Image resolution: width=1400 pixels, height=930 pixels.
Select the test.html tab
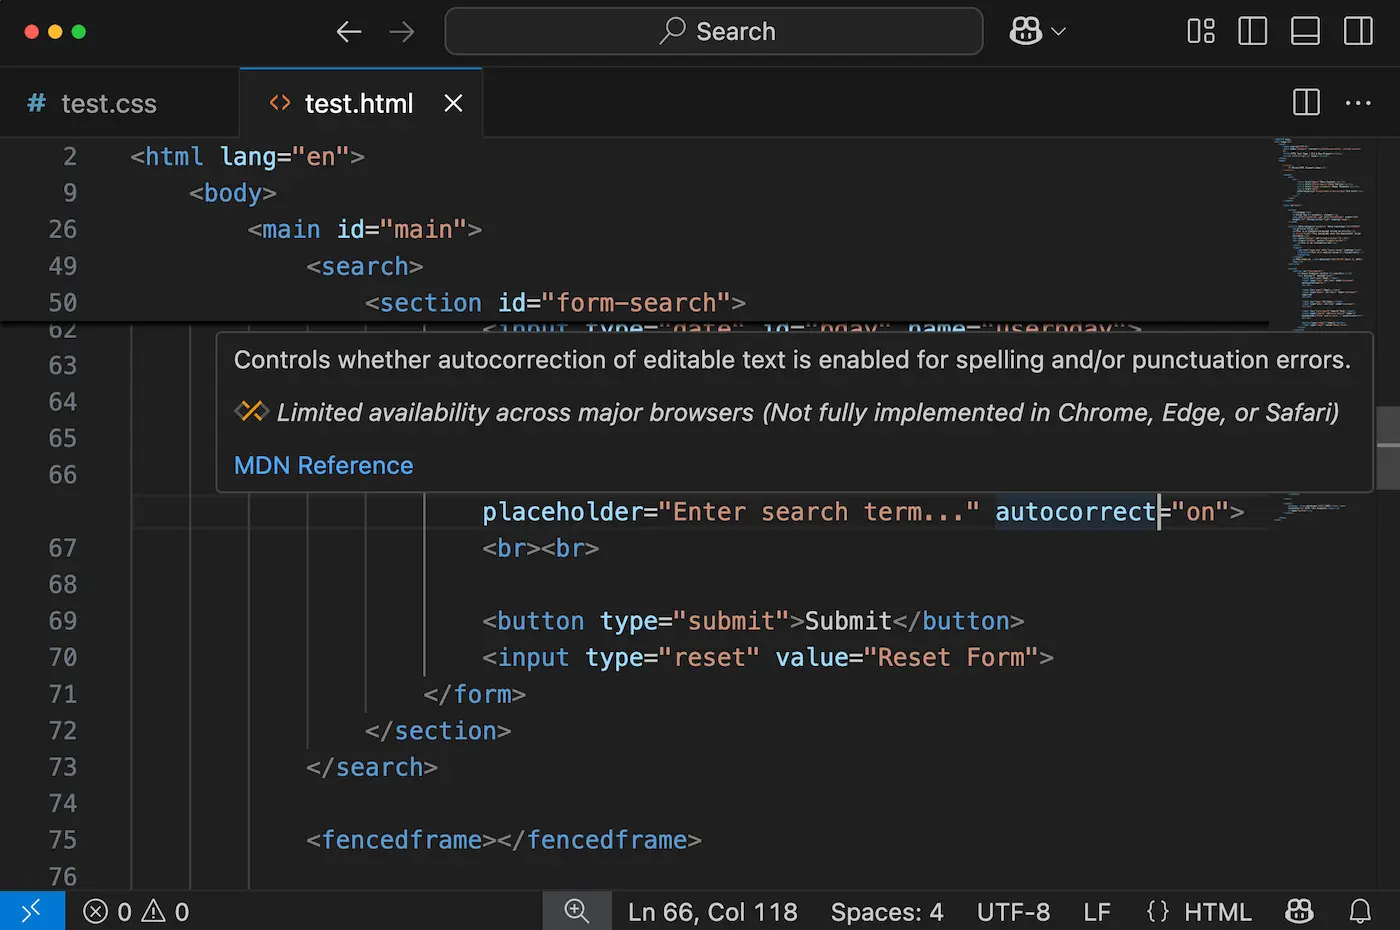click(358, 103)
